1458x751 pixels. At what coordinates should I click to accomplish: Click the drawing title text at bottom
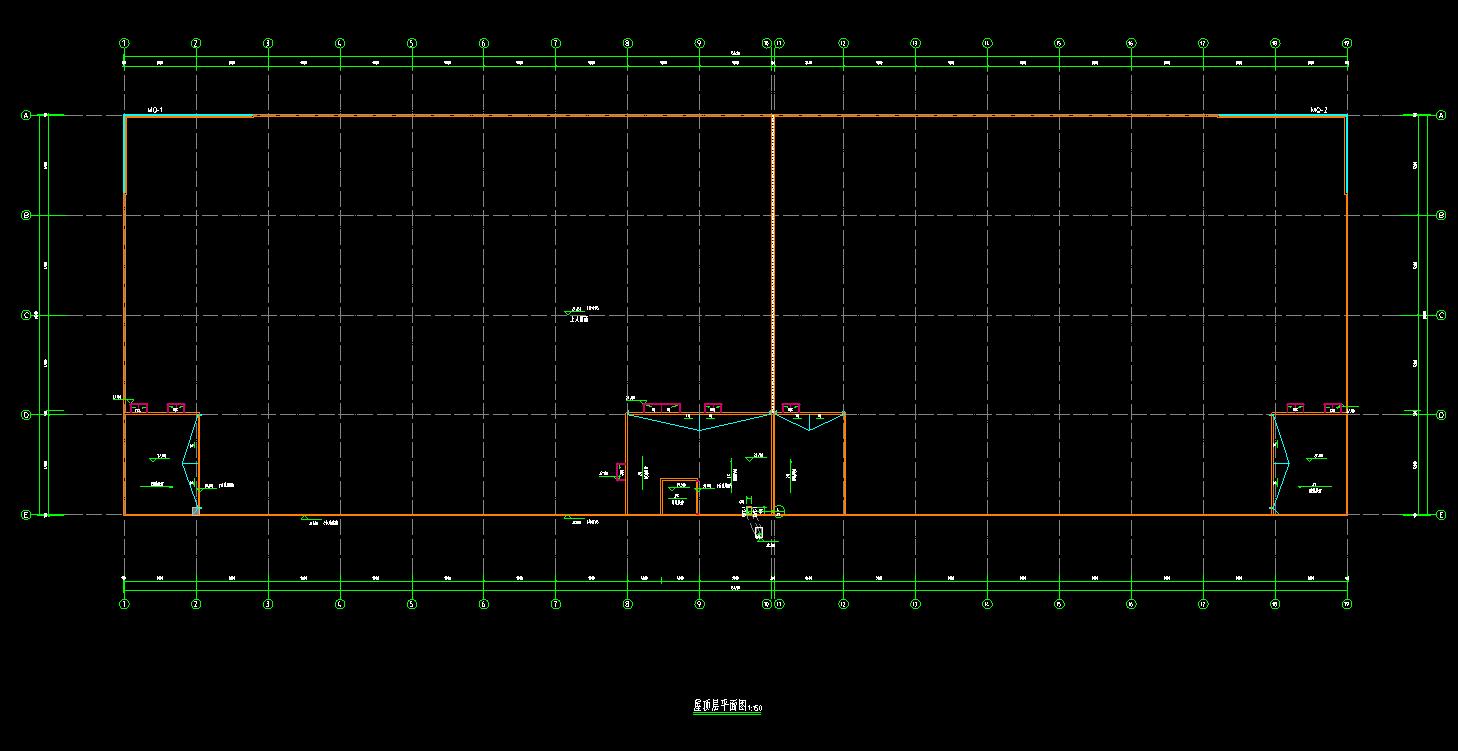[x=727, y=706]
